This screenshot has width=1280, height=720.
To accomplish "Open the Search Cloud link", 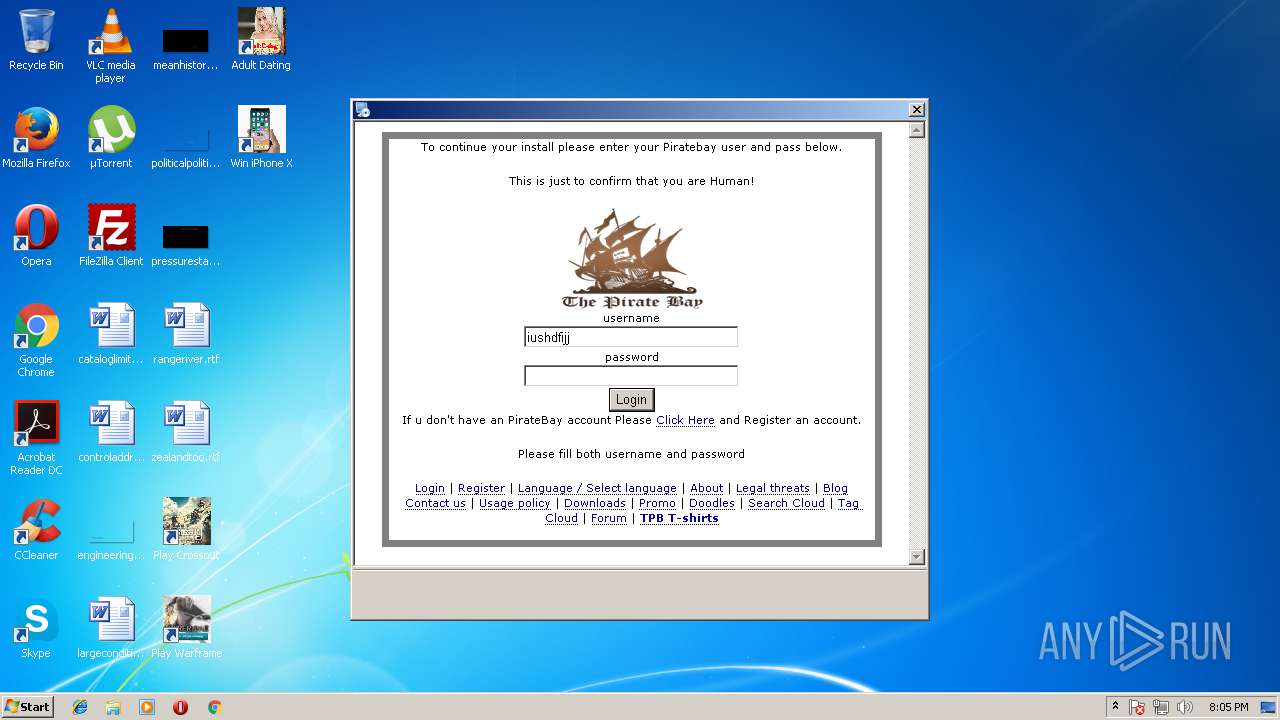I will pos(786,503).
